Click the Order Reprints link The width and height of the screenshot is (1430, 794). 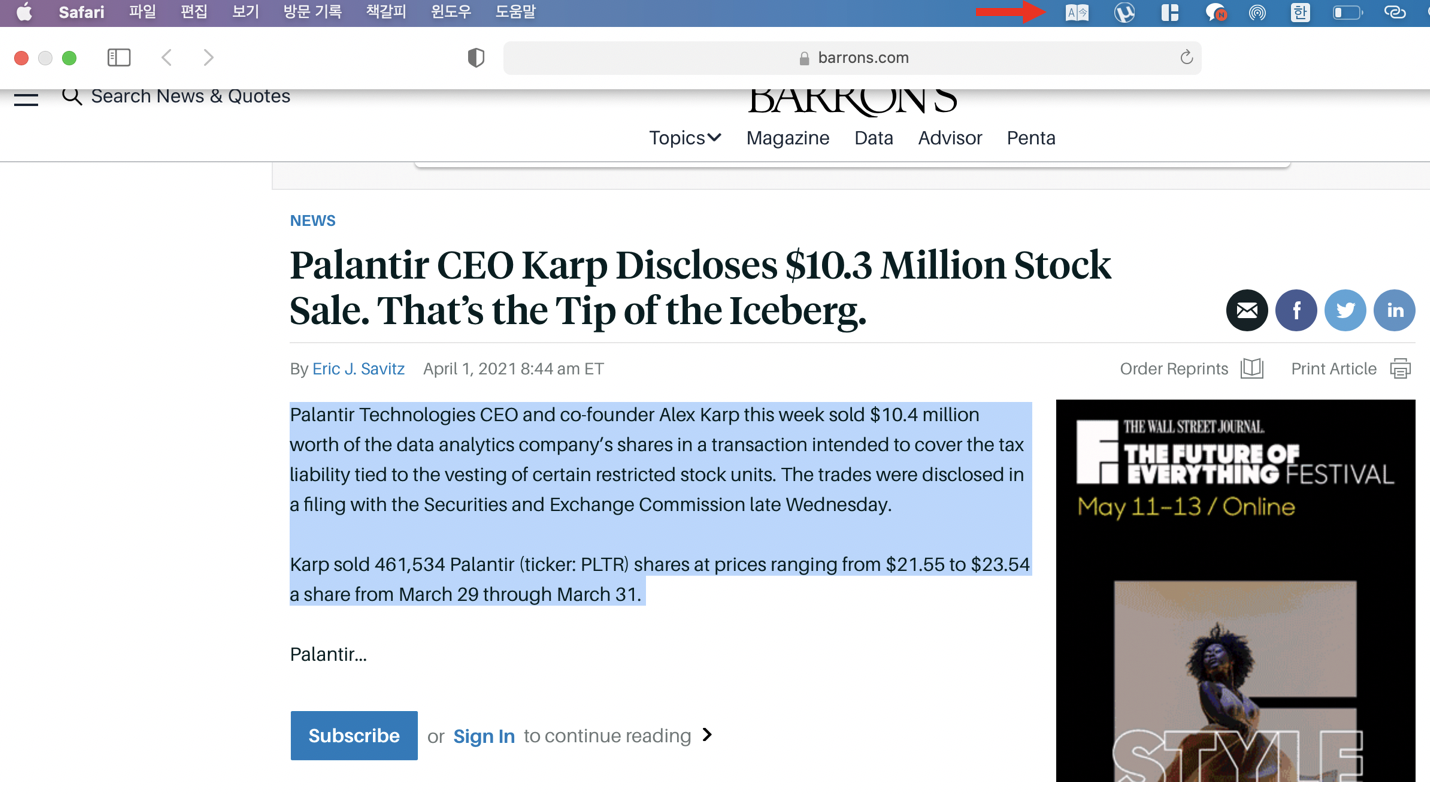tap(1174, 369)
